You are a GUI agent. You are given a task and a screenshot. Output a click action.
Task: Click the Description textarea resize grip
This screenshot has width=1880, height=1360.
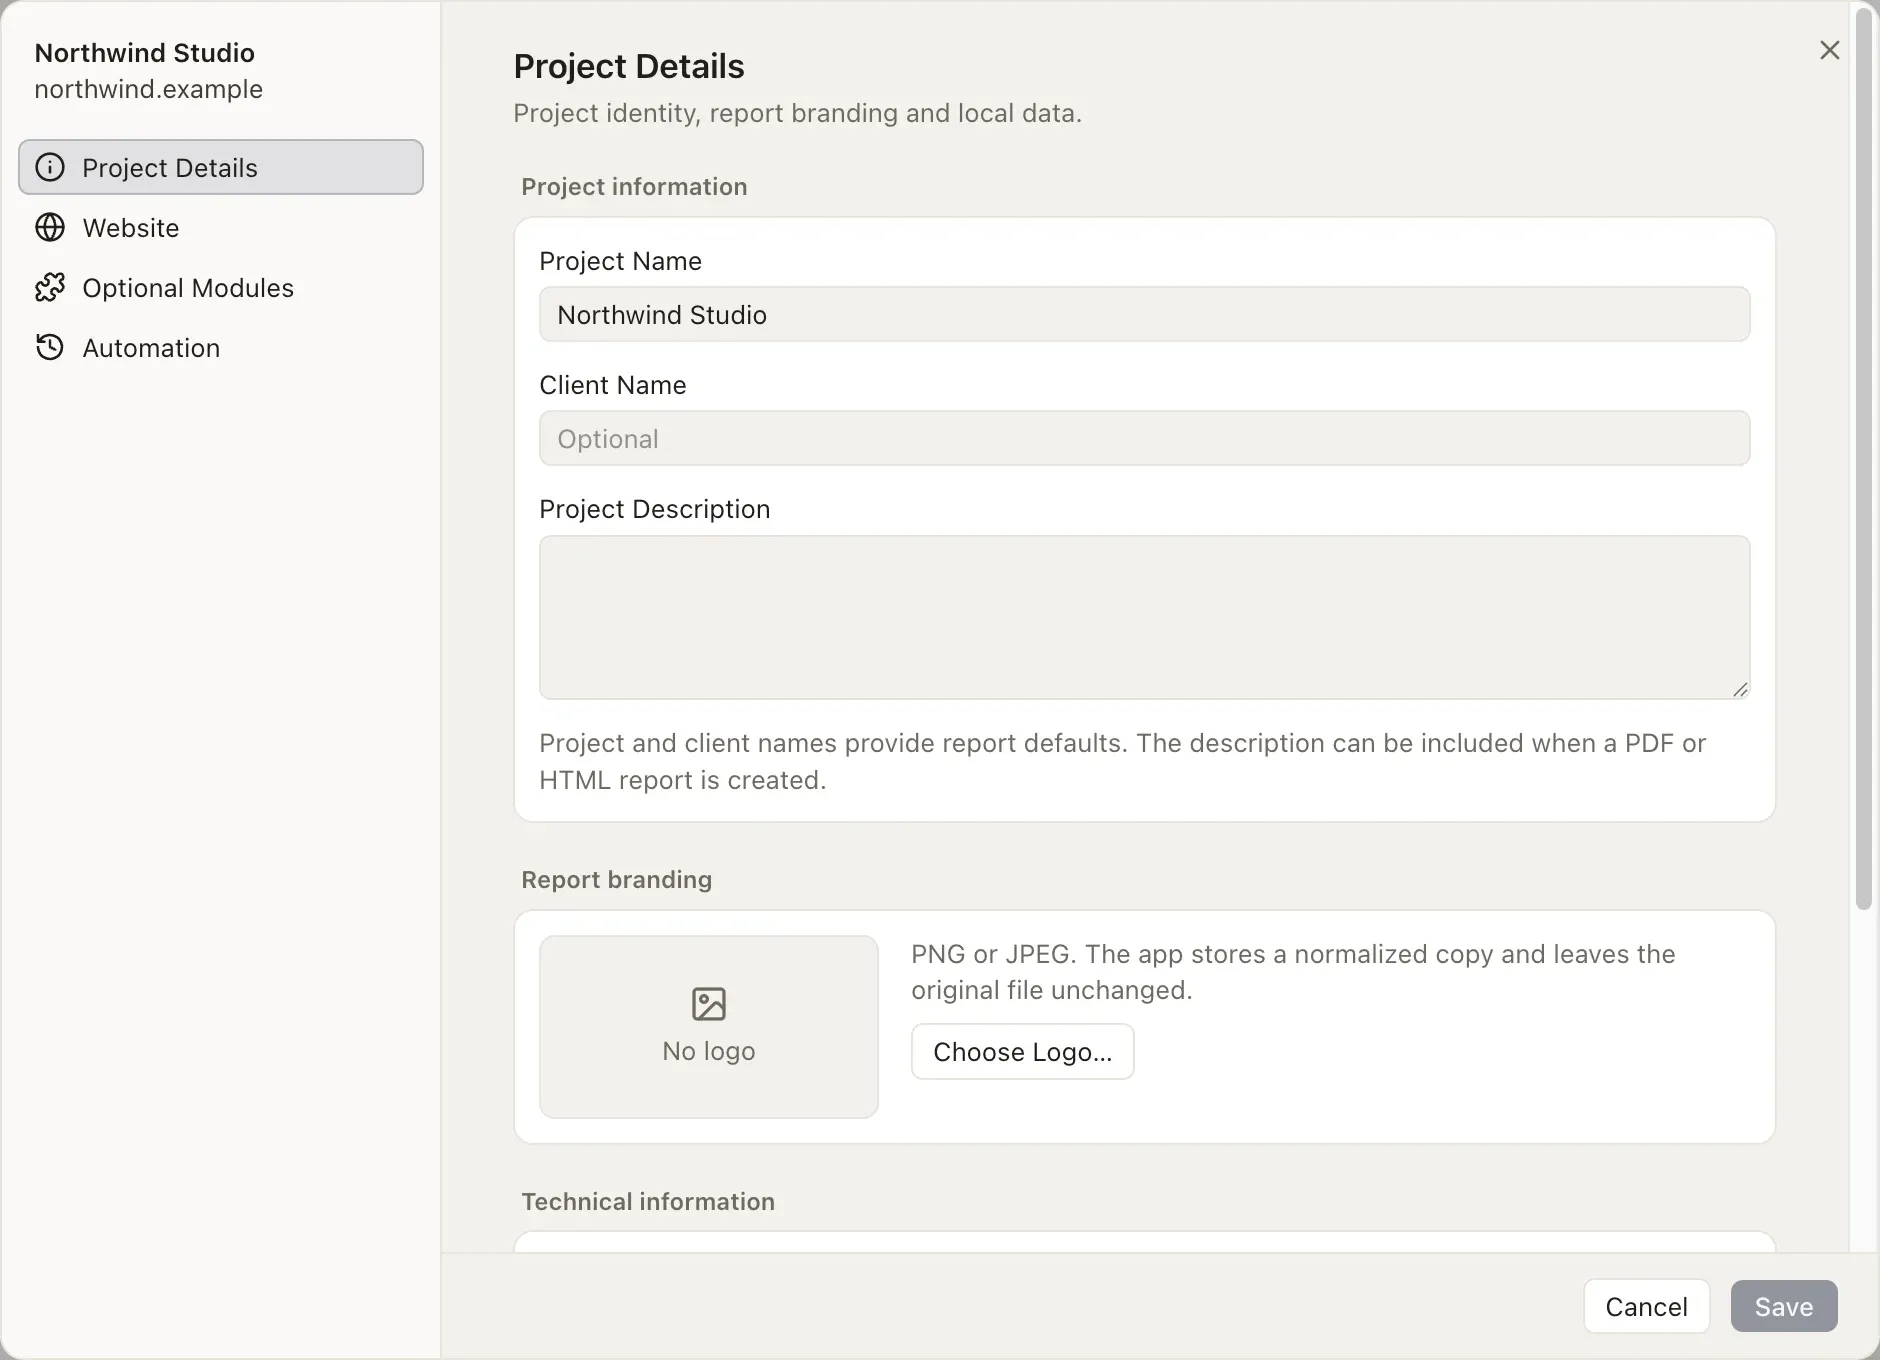(1740, 689)
